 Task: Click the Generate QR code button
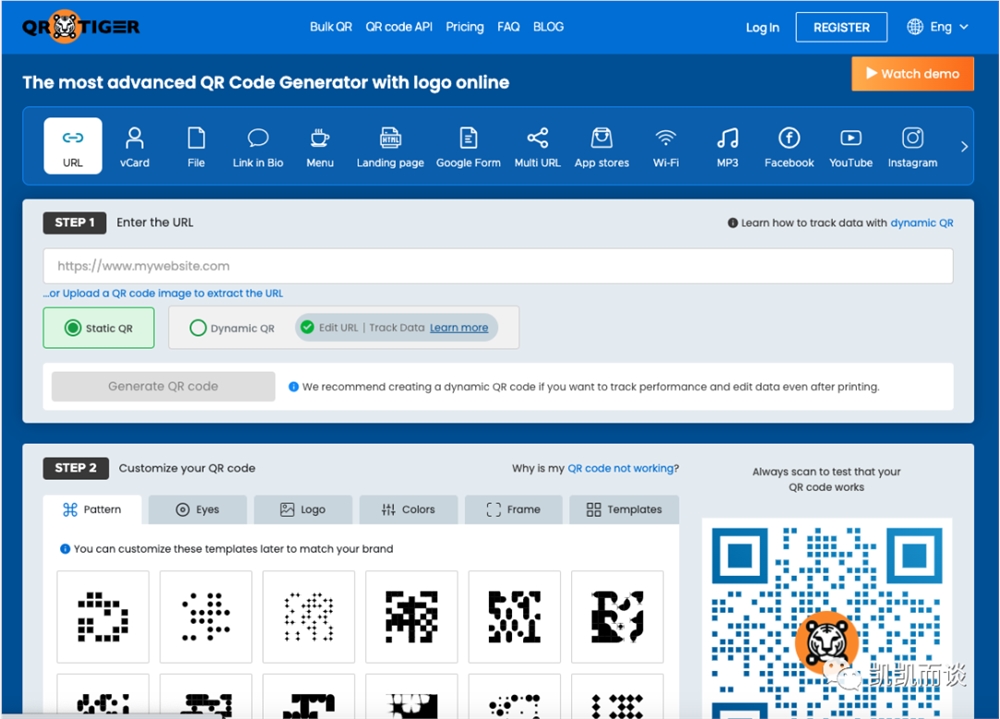coord(163,386)
